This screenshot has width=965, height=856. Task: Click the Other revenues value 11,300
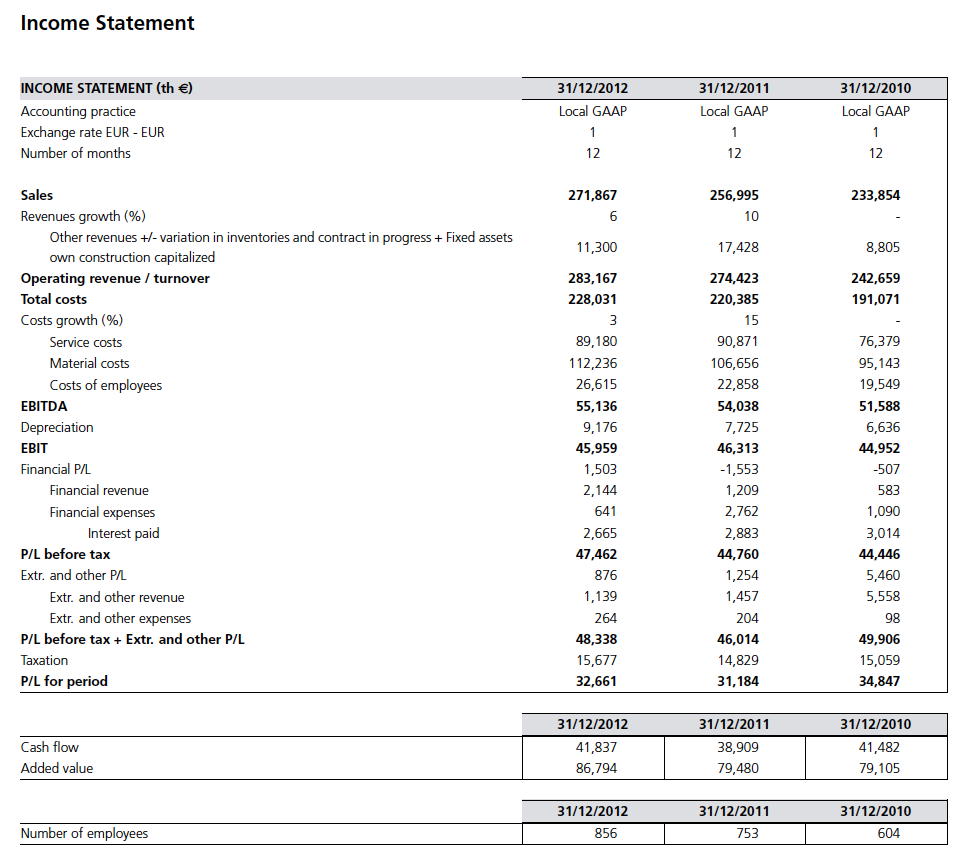pyautogui.click(x=596, y=247)
